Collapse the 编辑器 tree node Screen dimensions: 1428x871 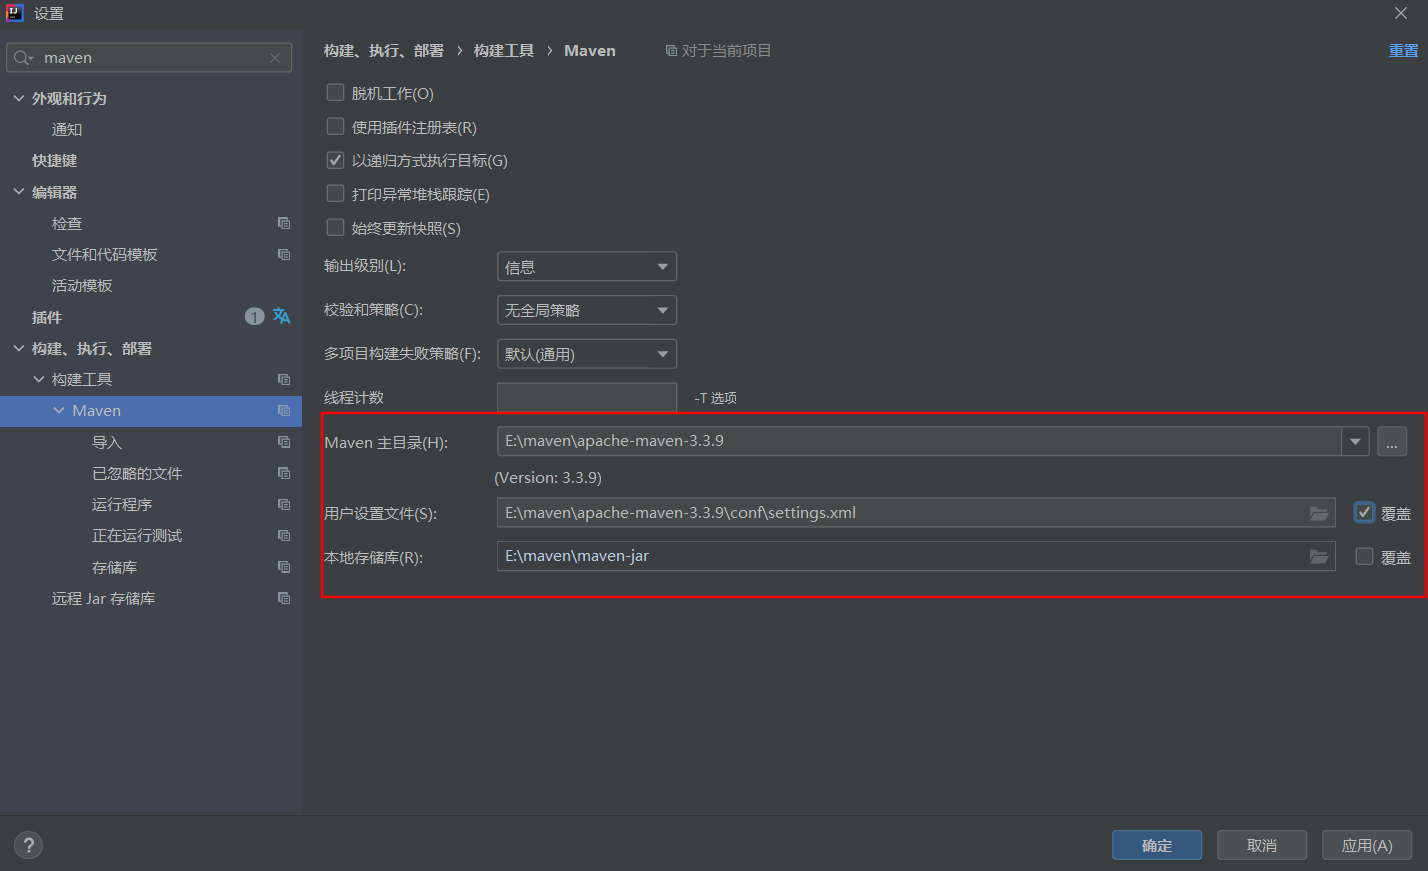pos(19,192)
